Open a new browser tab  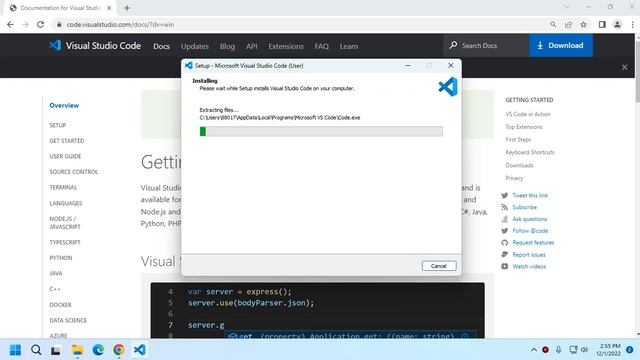tap(127, 8)
